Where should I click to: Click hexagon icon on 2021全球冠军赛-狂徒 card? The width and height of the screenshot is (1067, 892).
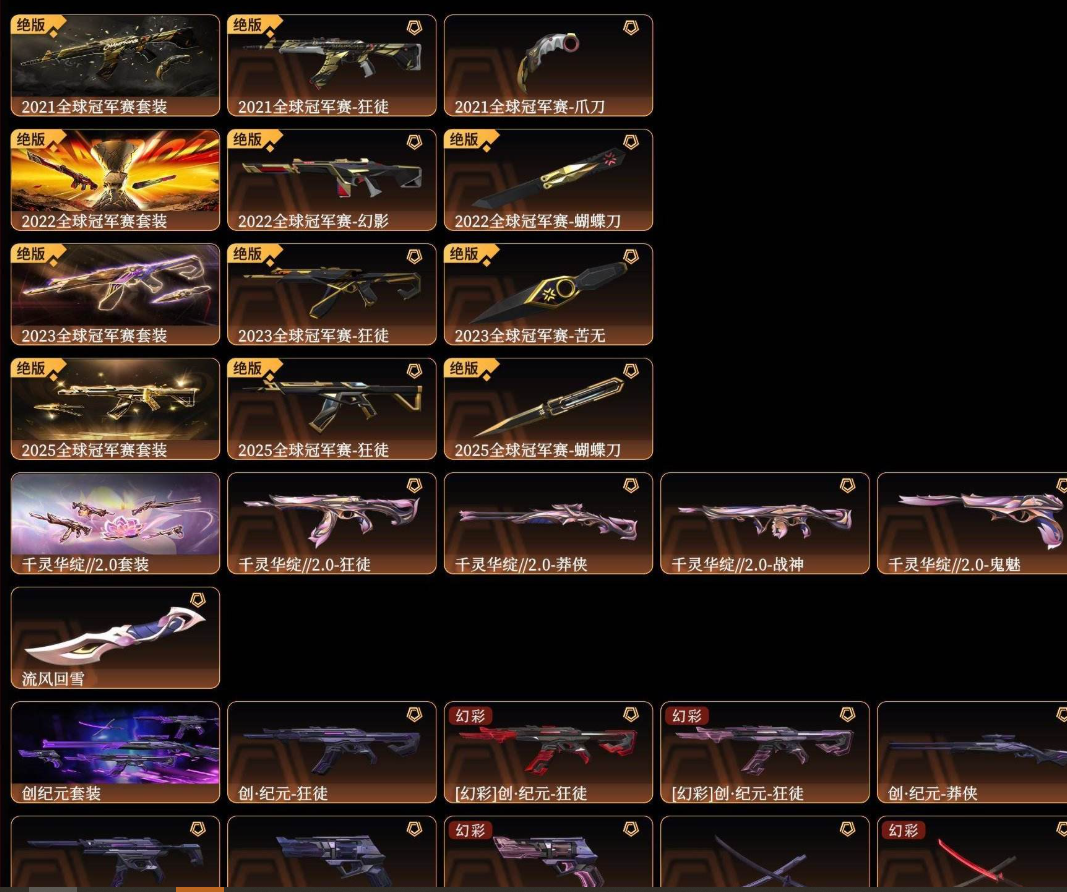pyautogui.click(x=414, y=27)
